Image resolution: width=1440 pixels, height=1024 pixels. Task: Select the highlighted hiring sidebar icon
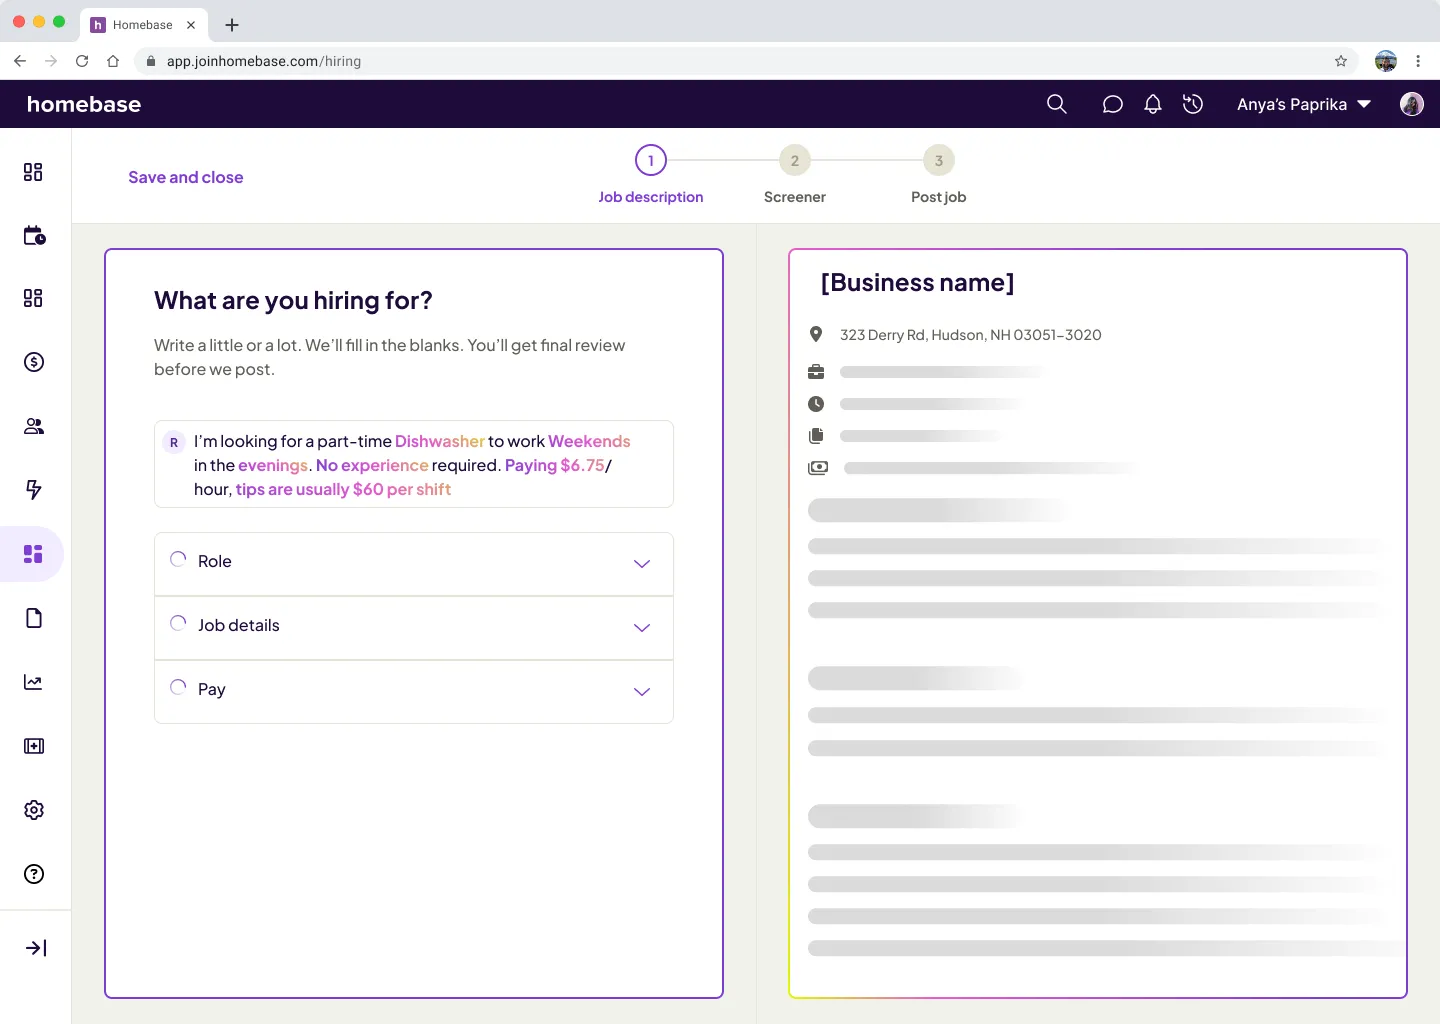click(33, 554)
